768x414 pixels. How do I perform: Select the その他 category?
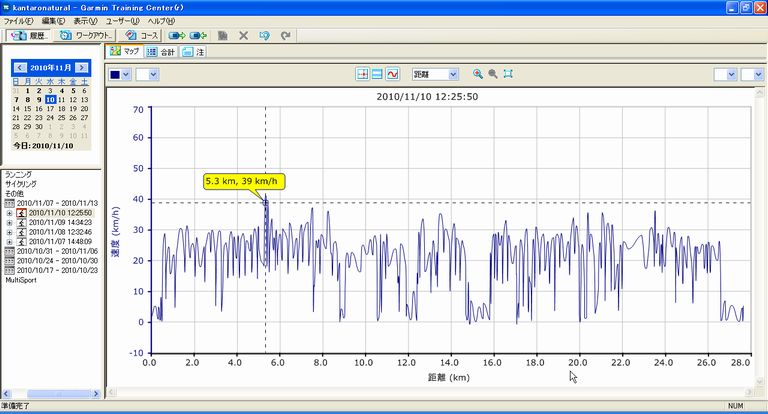point(14,194)
